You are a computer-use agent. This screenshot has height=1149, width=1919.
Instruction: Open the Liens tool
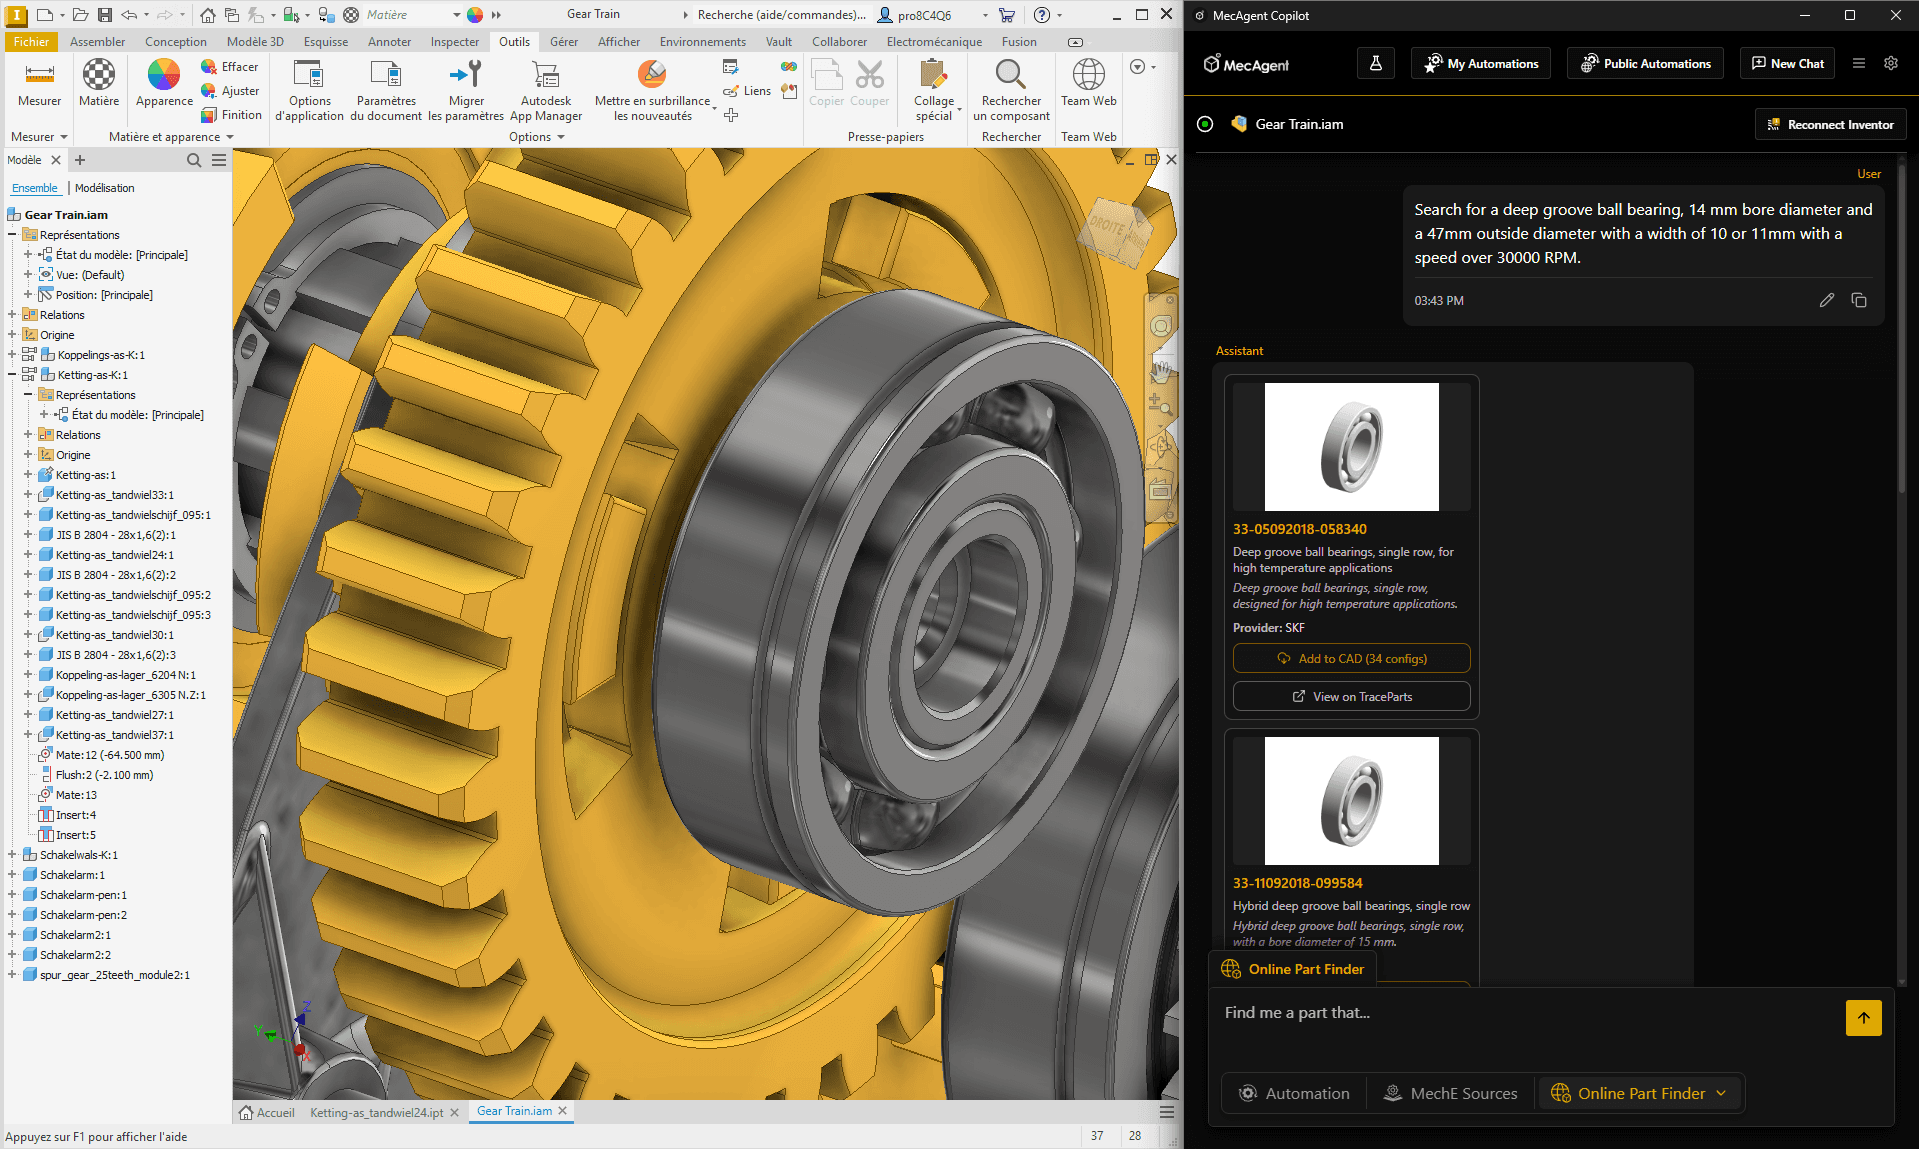(747, 91)
